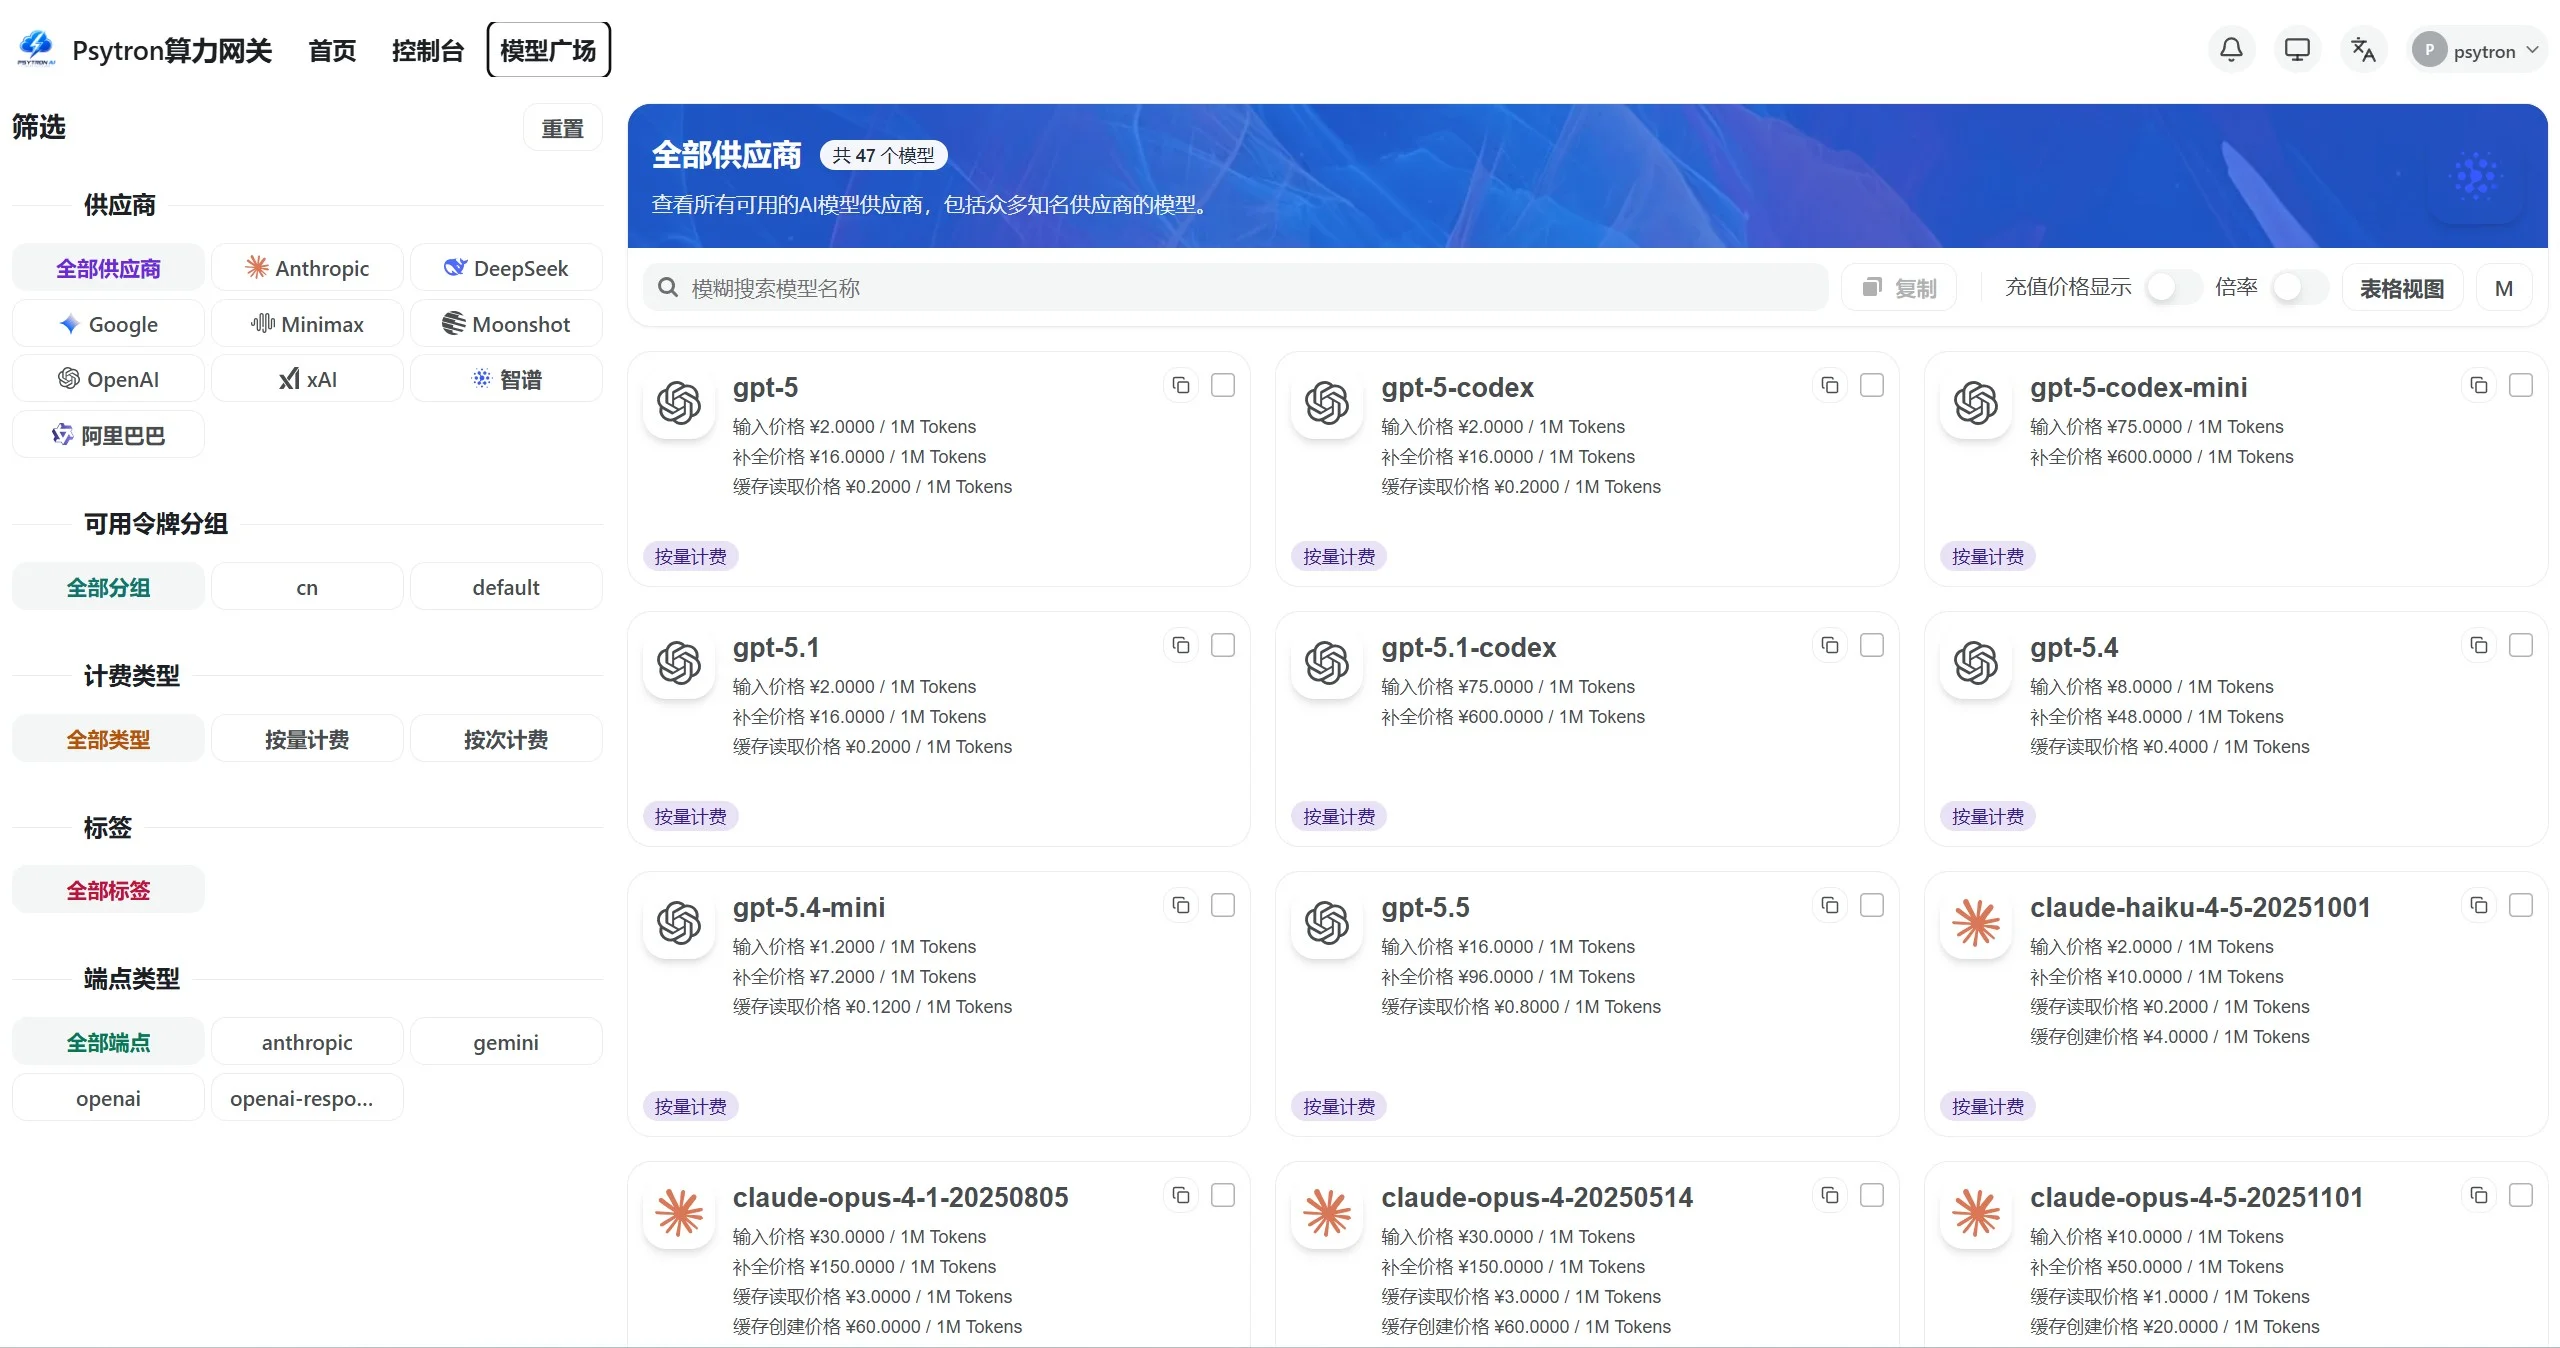This screenshot has width=2560, height=1348.
Task: Select the openai endpoint type
Action: (x=108, y=1098)
